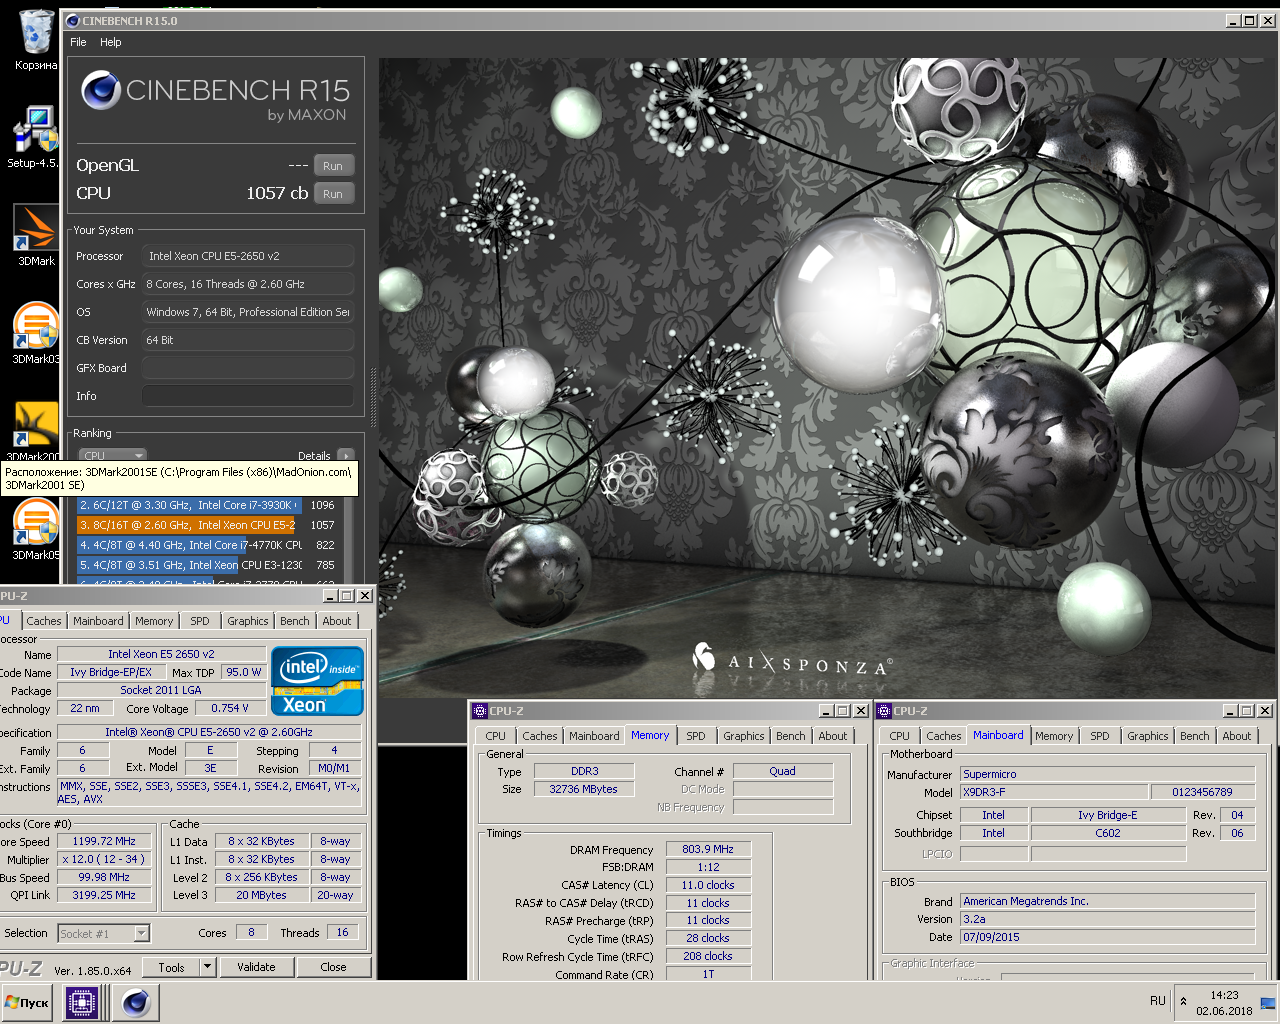1280x1024 pixels.
Task: Click the Info input field in Cinebench
Action: (248, 396)
